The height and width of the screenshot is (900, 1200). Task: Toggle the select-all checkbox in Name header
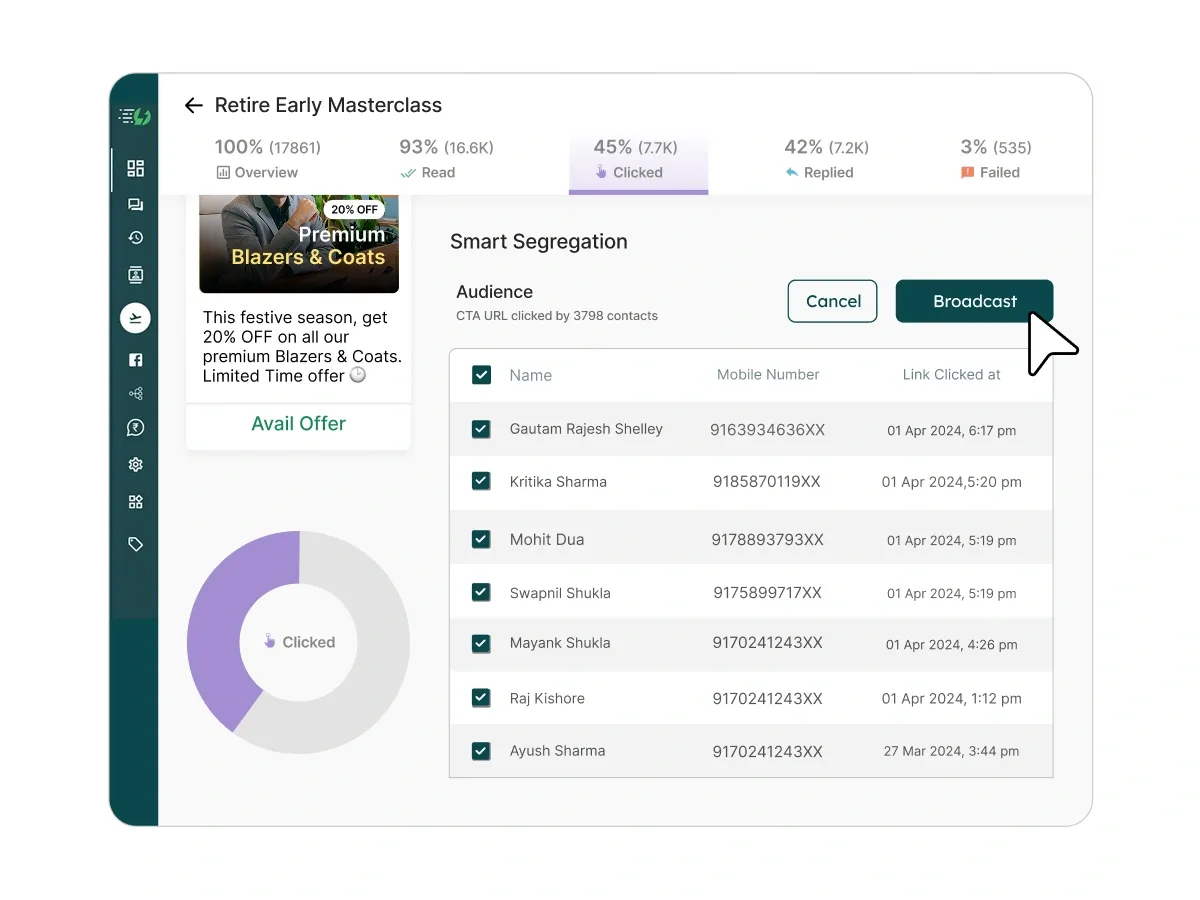pos(481,375)
